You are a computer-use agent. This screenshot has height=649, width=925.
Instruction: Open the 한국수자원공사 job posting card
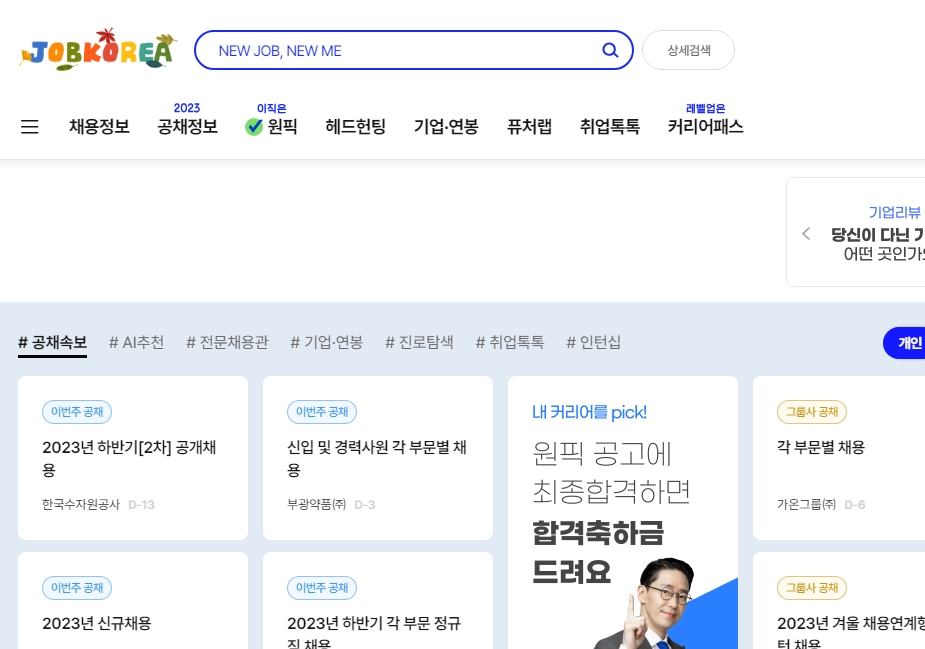[x=132, y=457]
